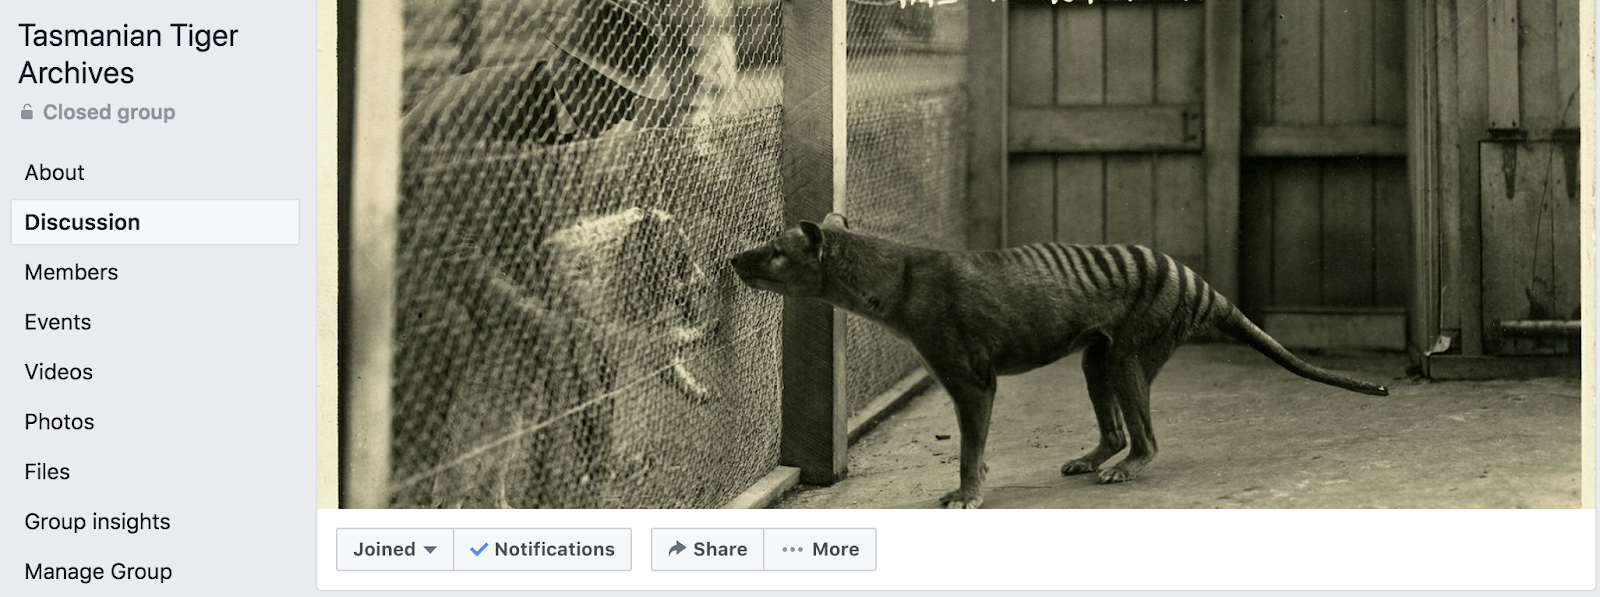
Task: Click the Tasmanian Tiger Archives group title
Action: tap(128, 54)
